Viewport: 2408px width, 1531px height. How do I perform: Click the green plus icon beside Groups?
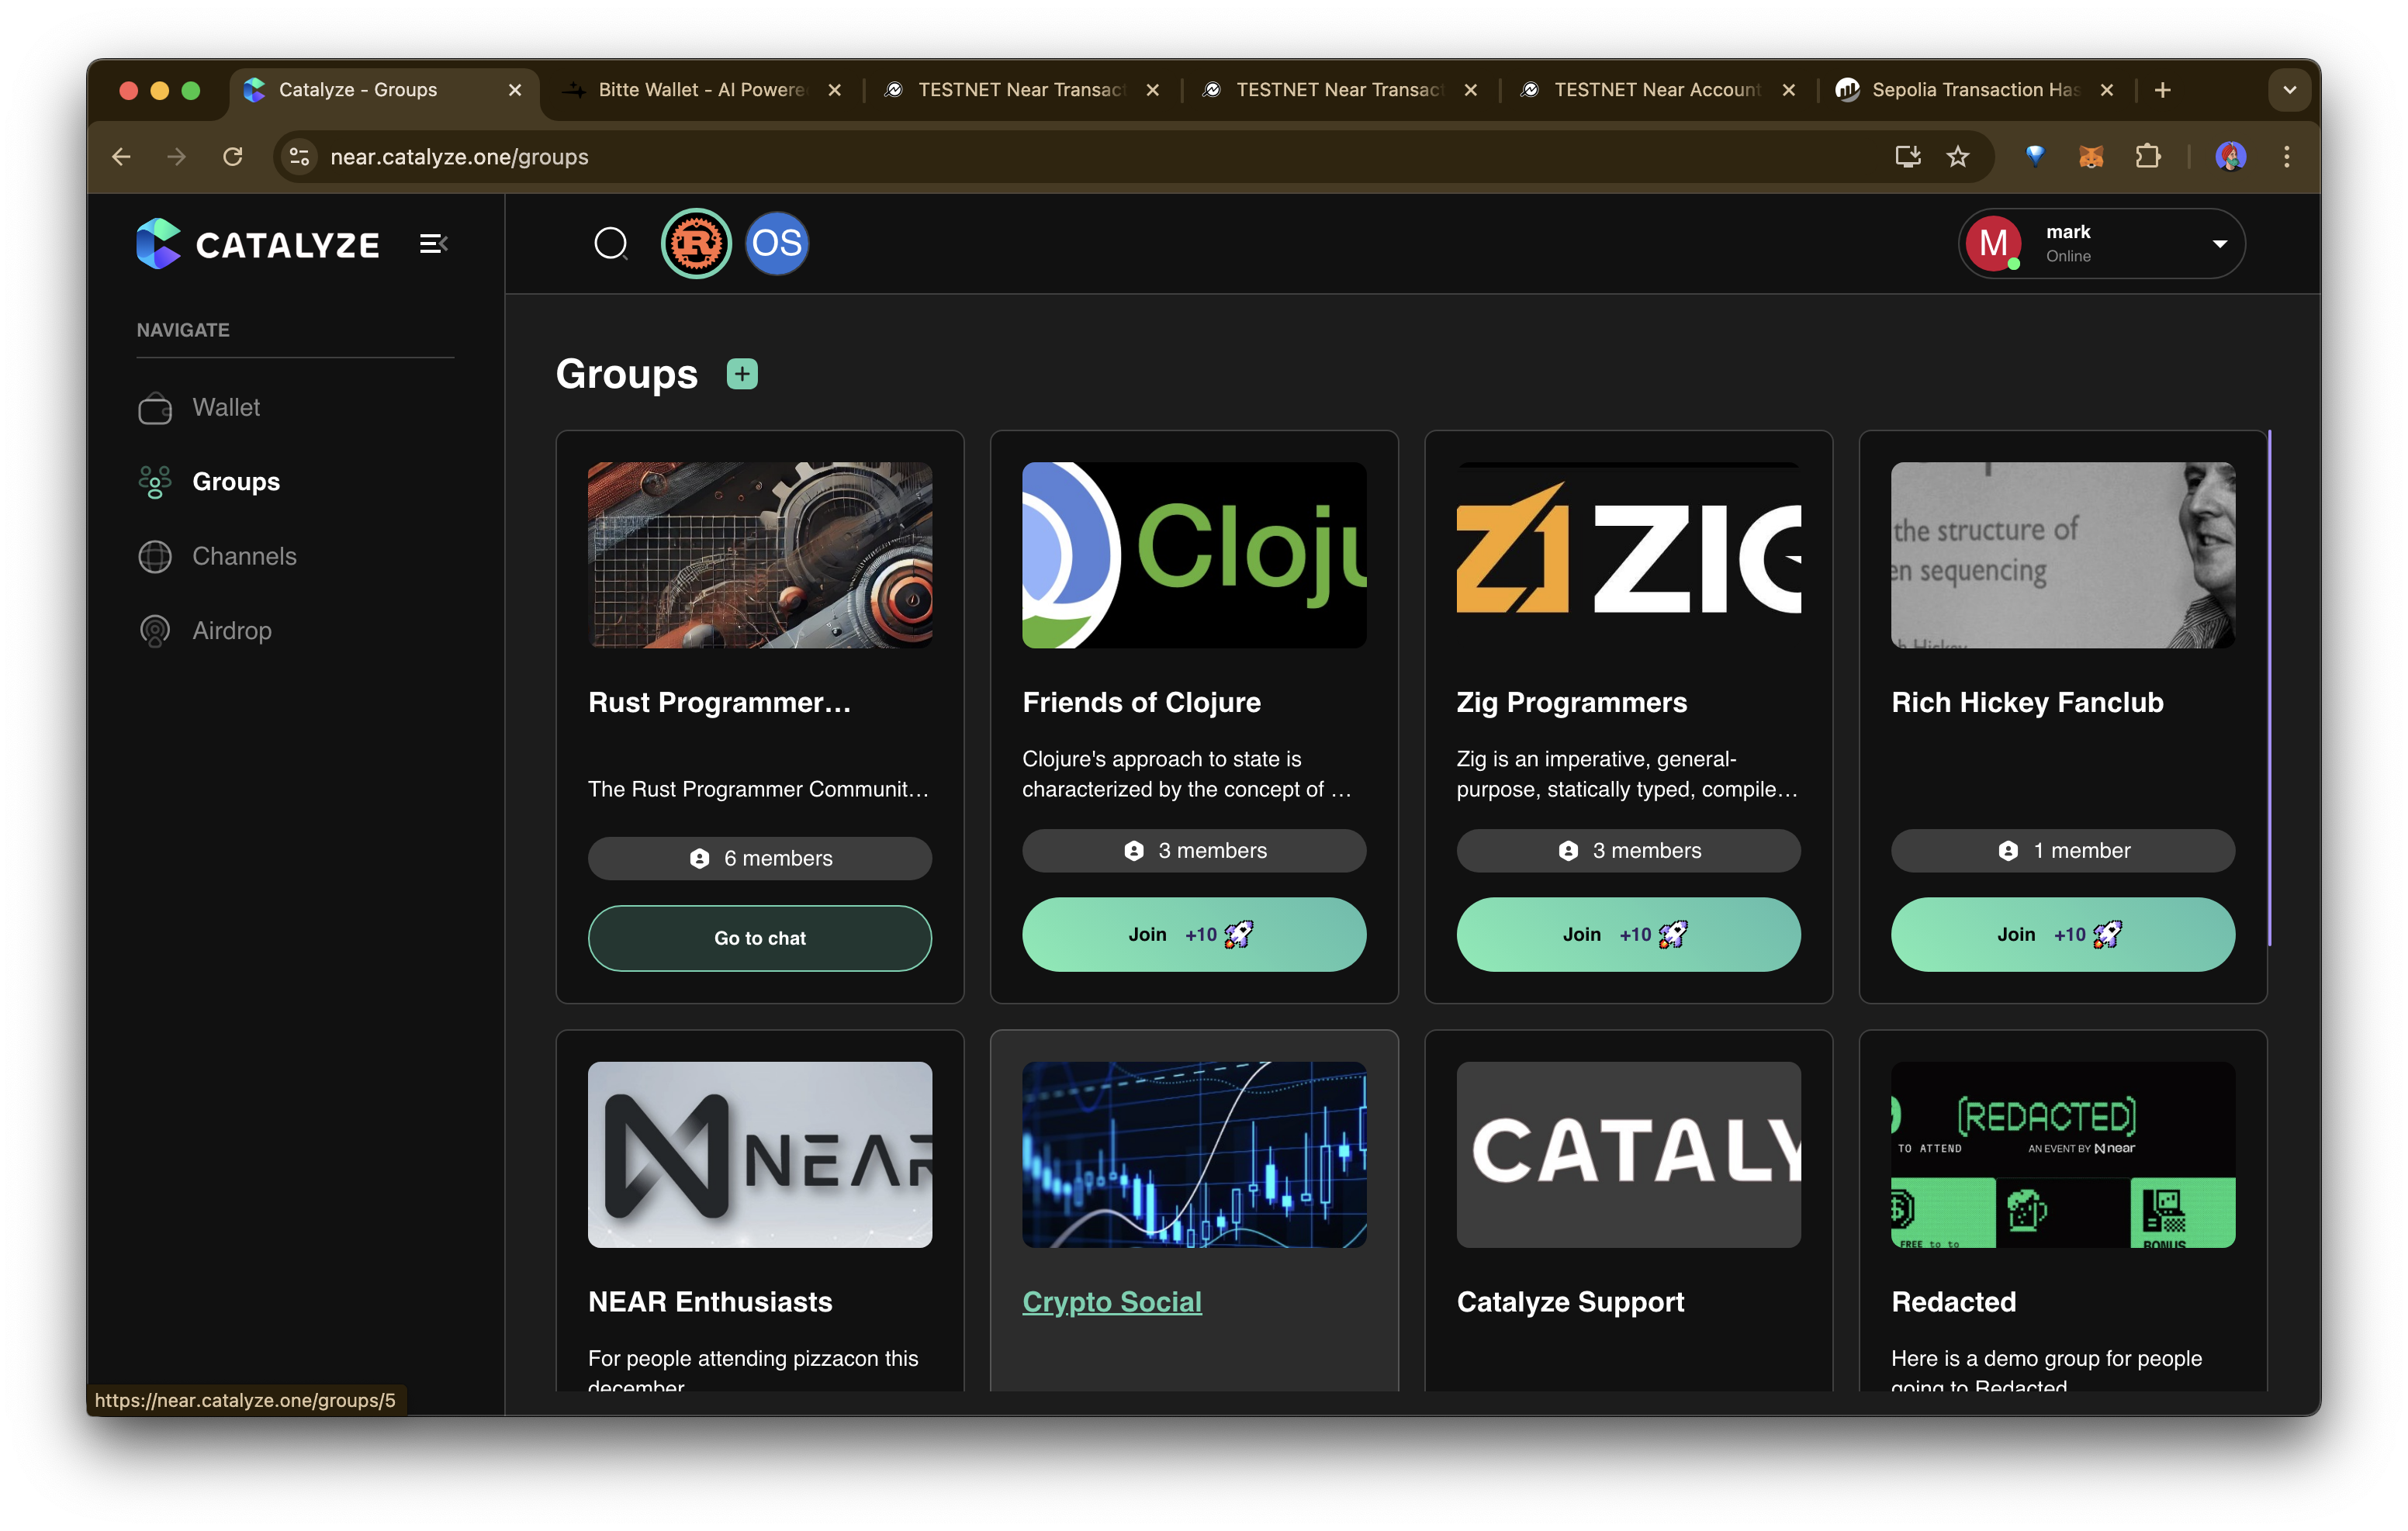click(742, 374)
